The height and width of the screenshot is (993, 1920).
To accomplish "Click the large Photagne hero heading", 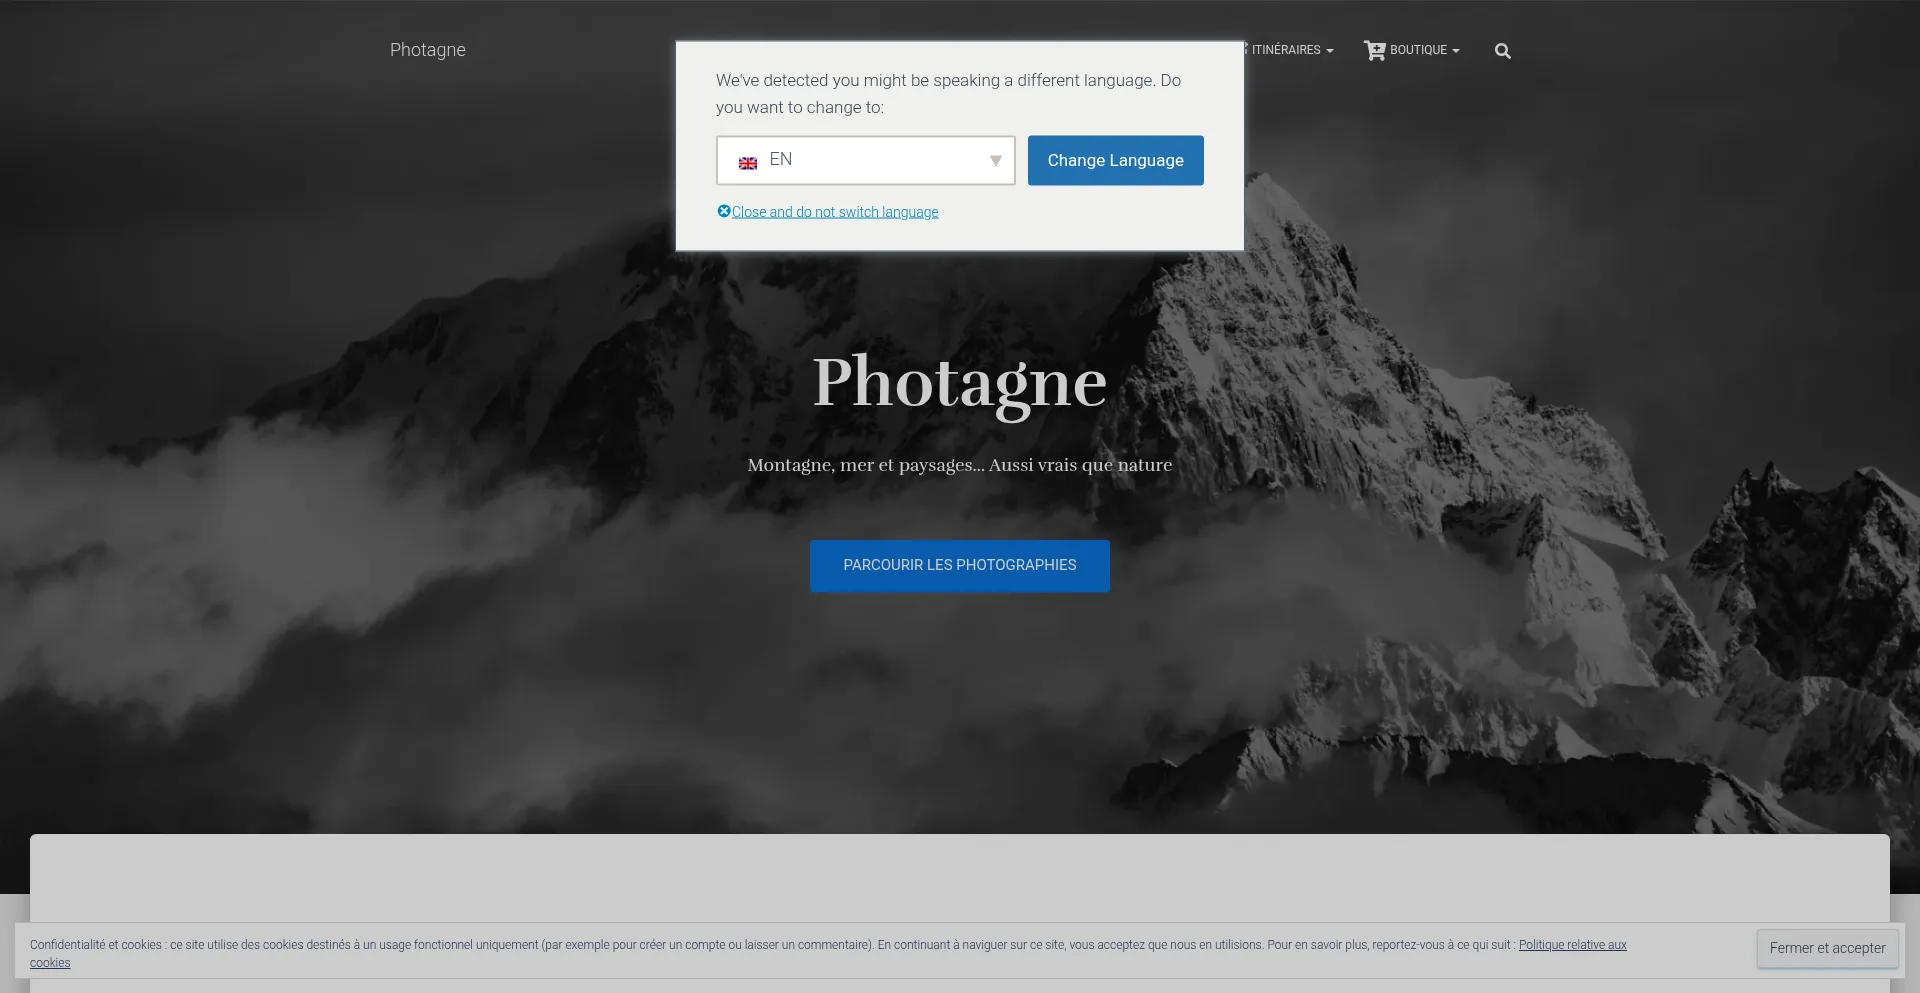I will coord(959,383).
